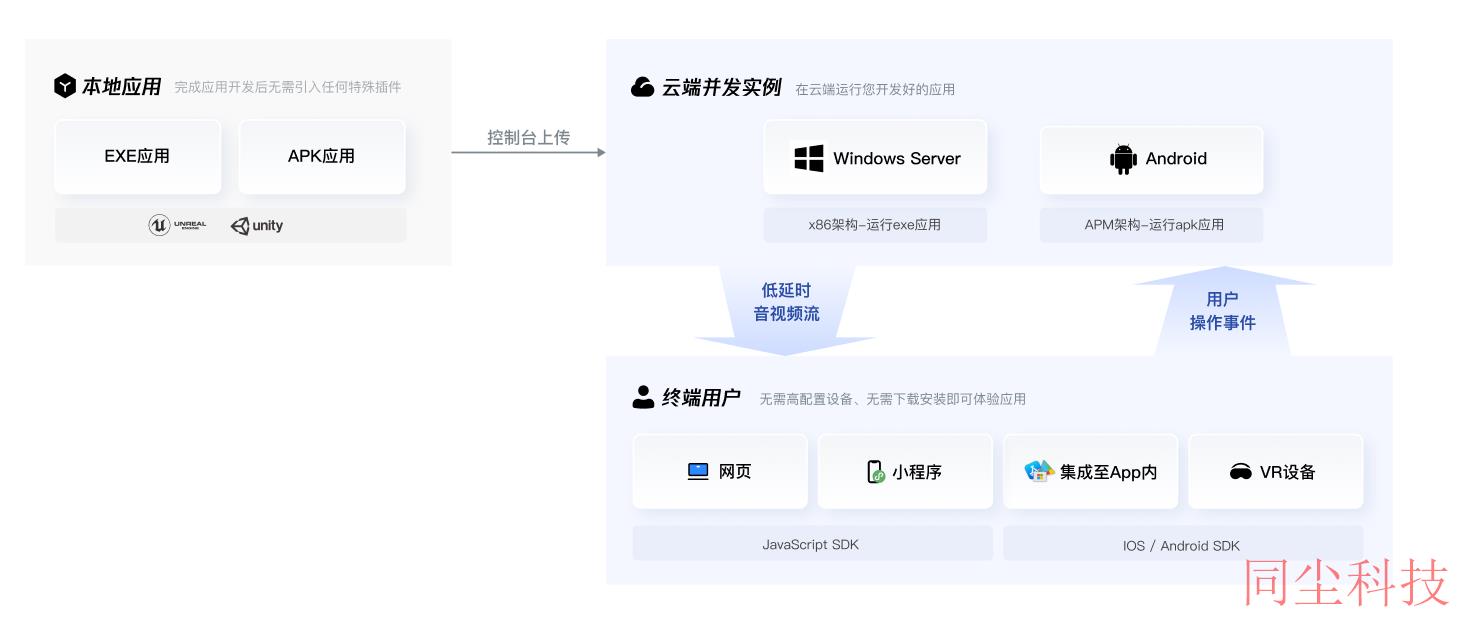Click the cloud icon beside 云端并发实例
The width and height of the screenshot is (1467, 622).
(x=643, y=87)
